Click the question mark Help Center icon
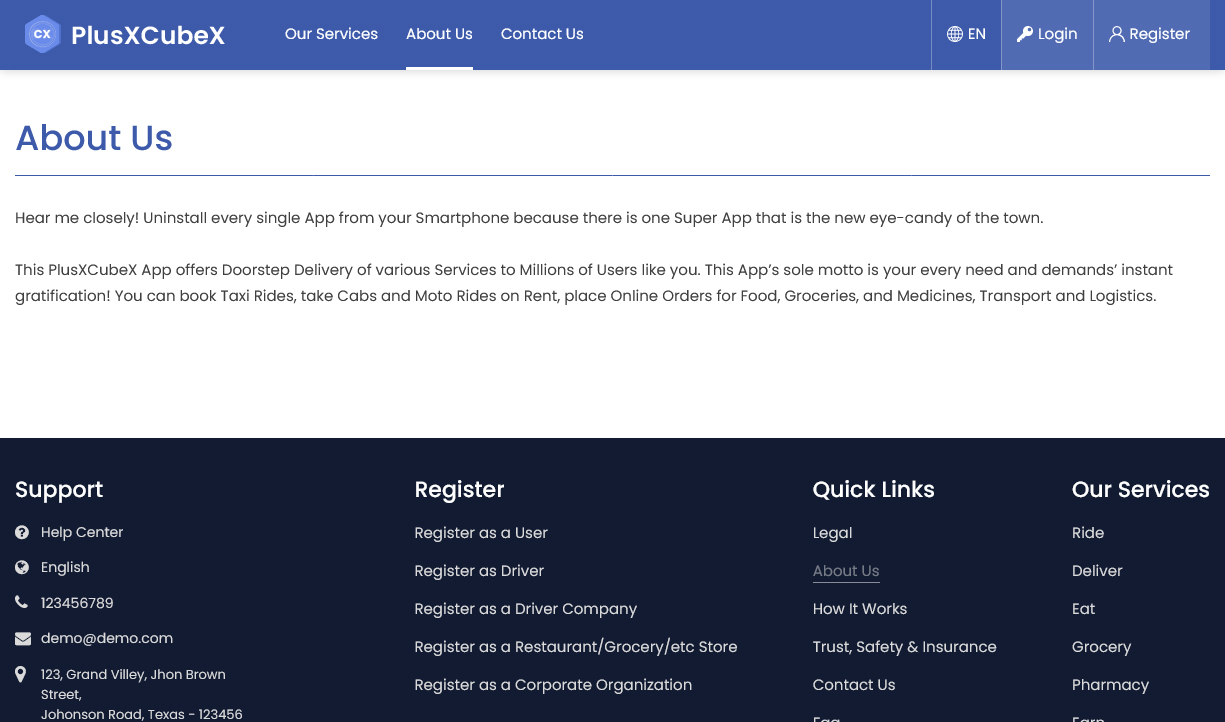 coord(22,532)
